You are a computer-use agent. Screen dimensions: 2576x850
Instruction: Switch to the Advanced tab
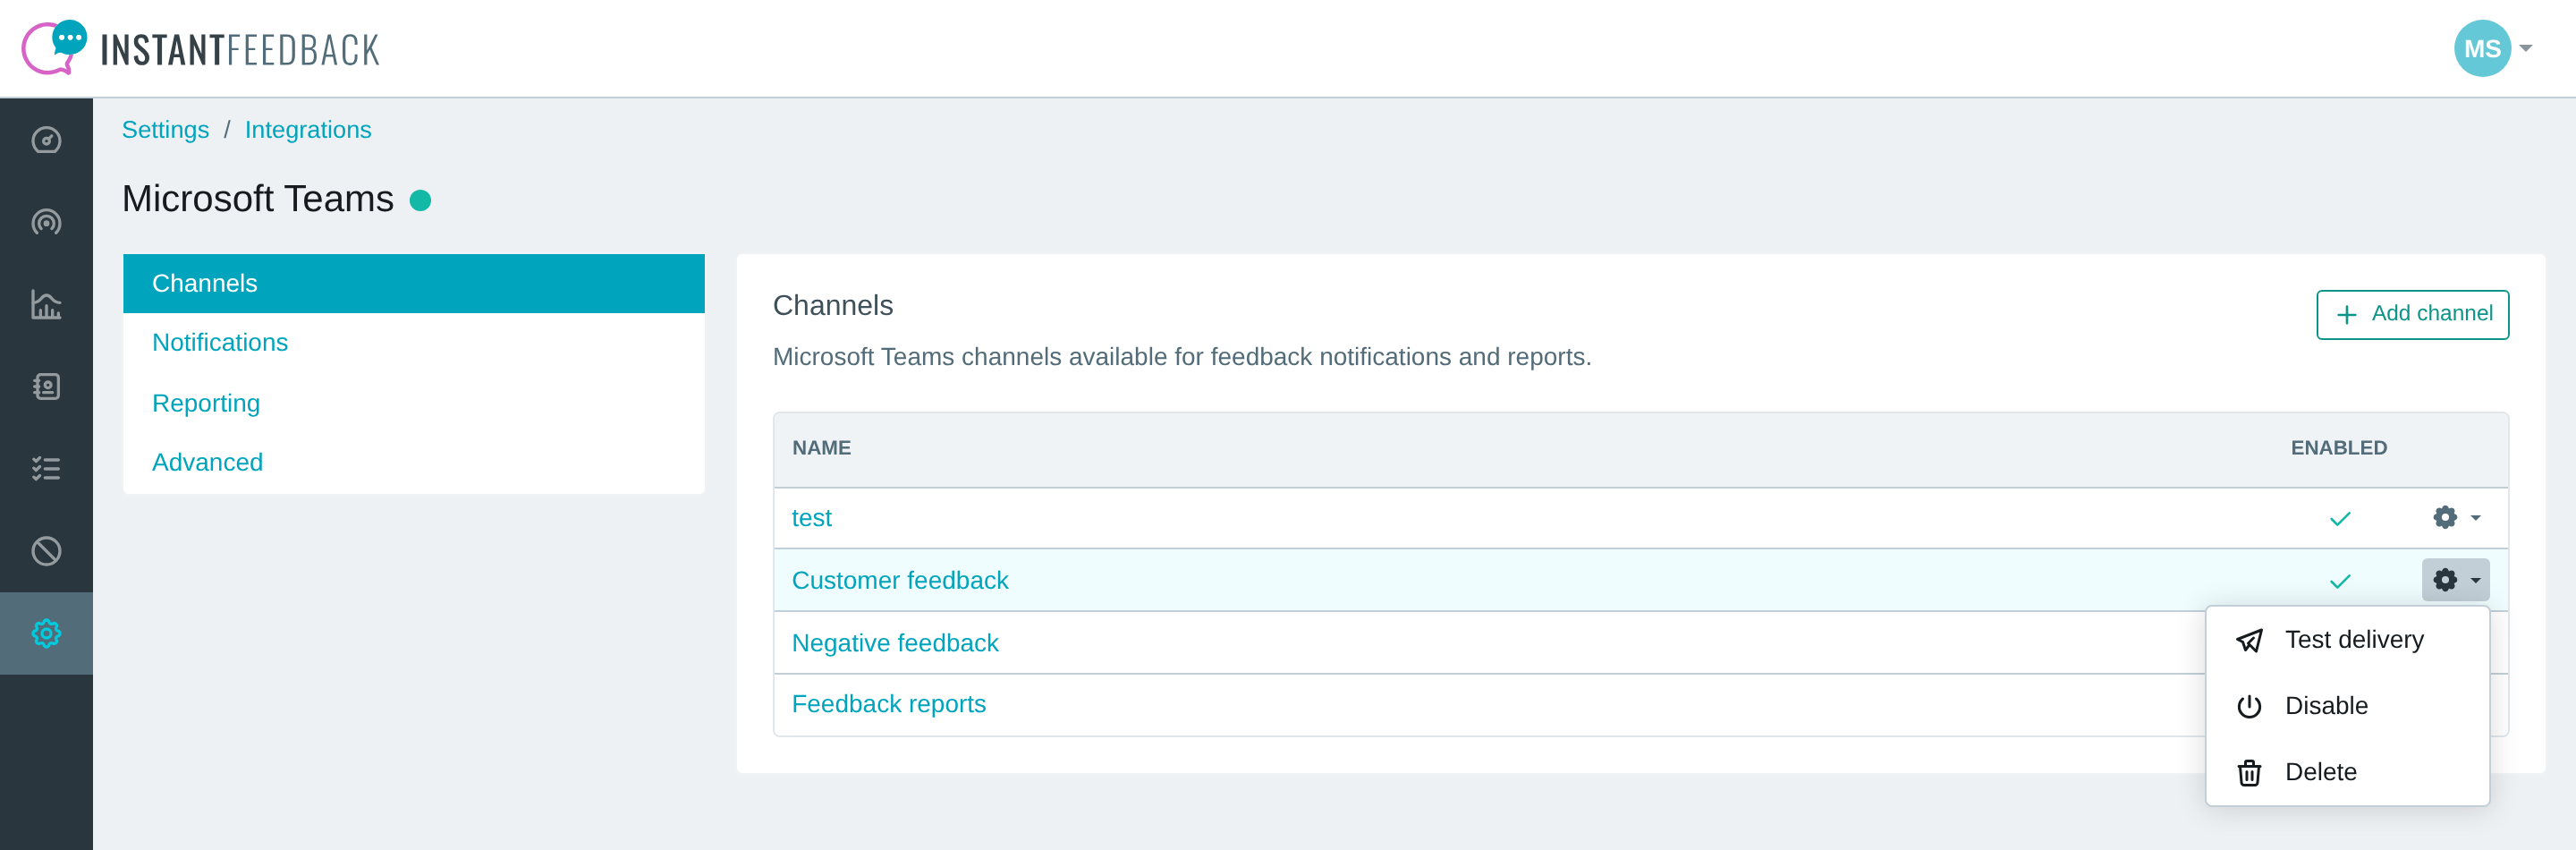pyautogui.click(x=414, y=462)
